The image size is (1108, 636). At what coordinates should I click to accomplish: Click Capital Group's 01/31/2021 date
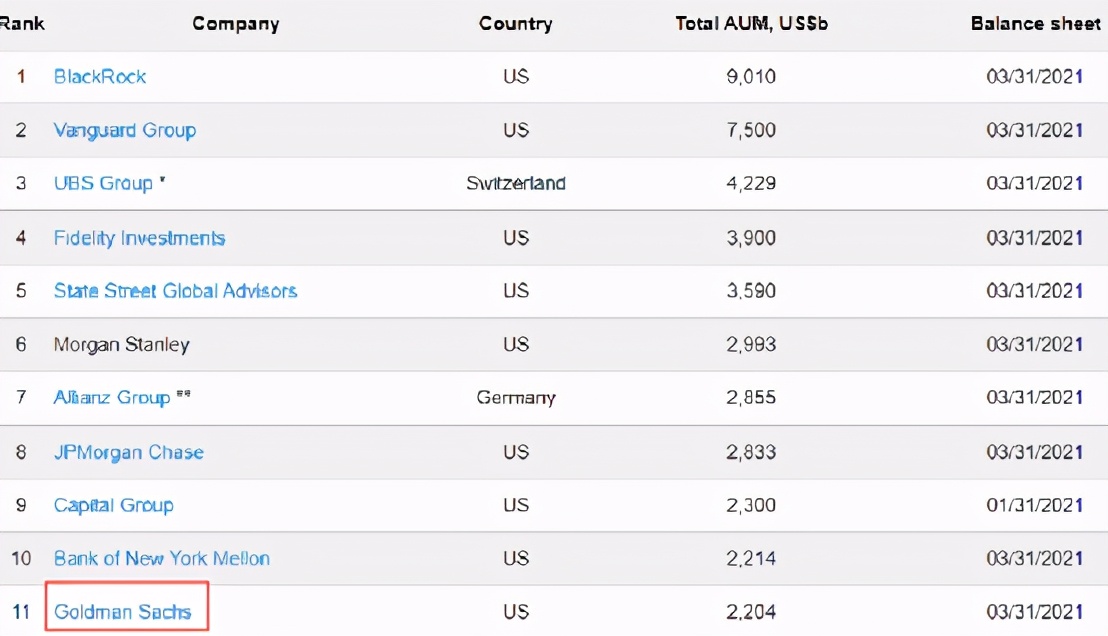(x=1034, y=505)
